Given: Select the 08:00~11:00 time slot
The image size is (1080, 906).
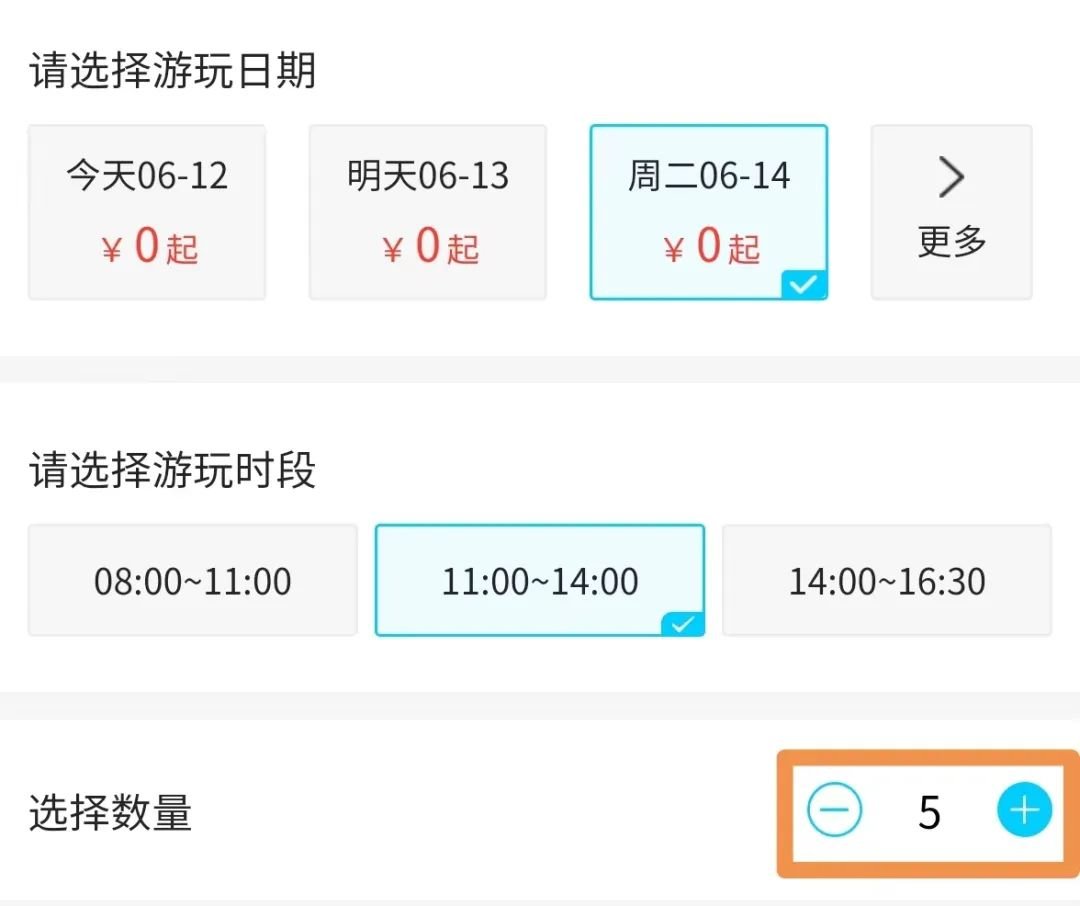Looking at the screenshot, I should pyautogui.click(x=192, y=581).
